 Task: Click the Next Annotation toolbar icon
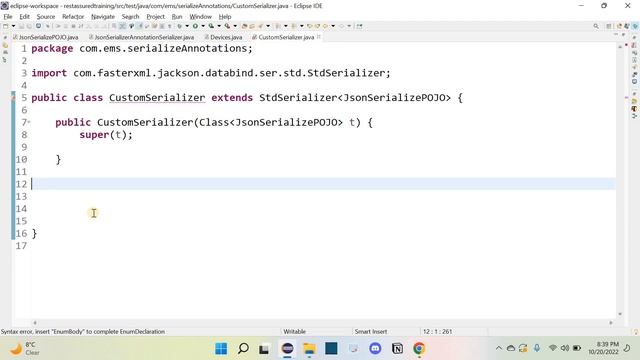[x=278, y=26]
